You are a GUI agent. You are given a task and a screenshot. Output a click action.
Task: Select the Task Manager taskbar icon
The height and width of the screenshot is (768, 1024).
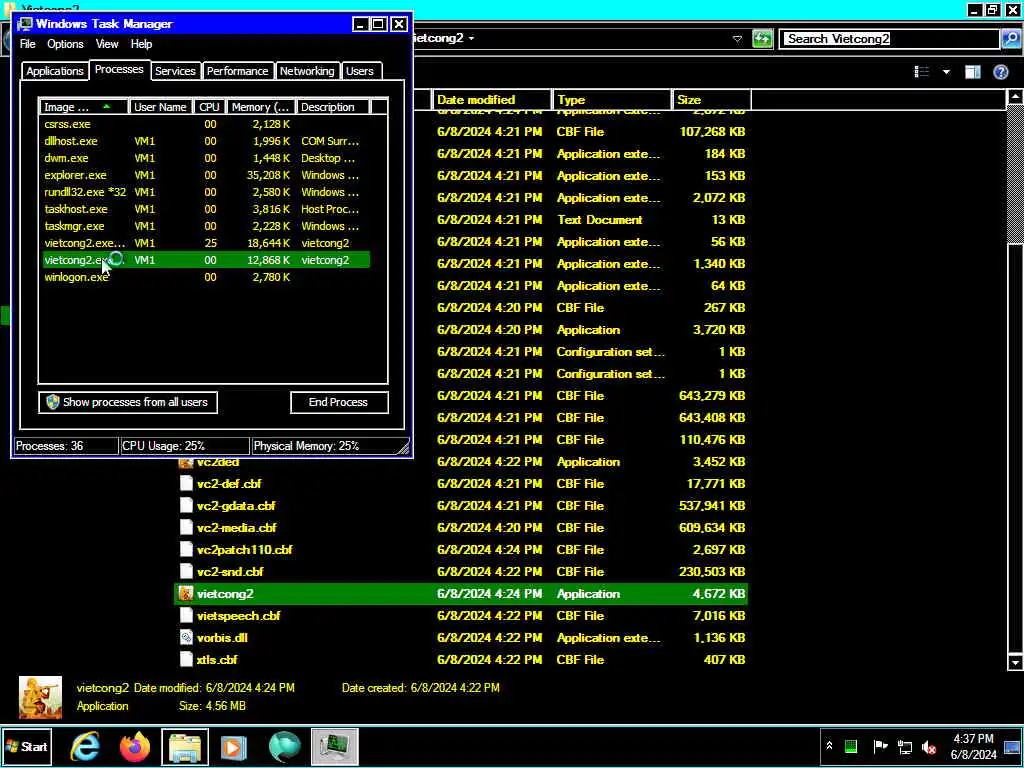tap(334, 747)
